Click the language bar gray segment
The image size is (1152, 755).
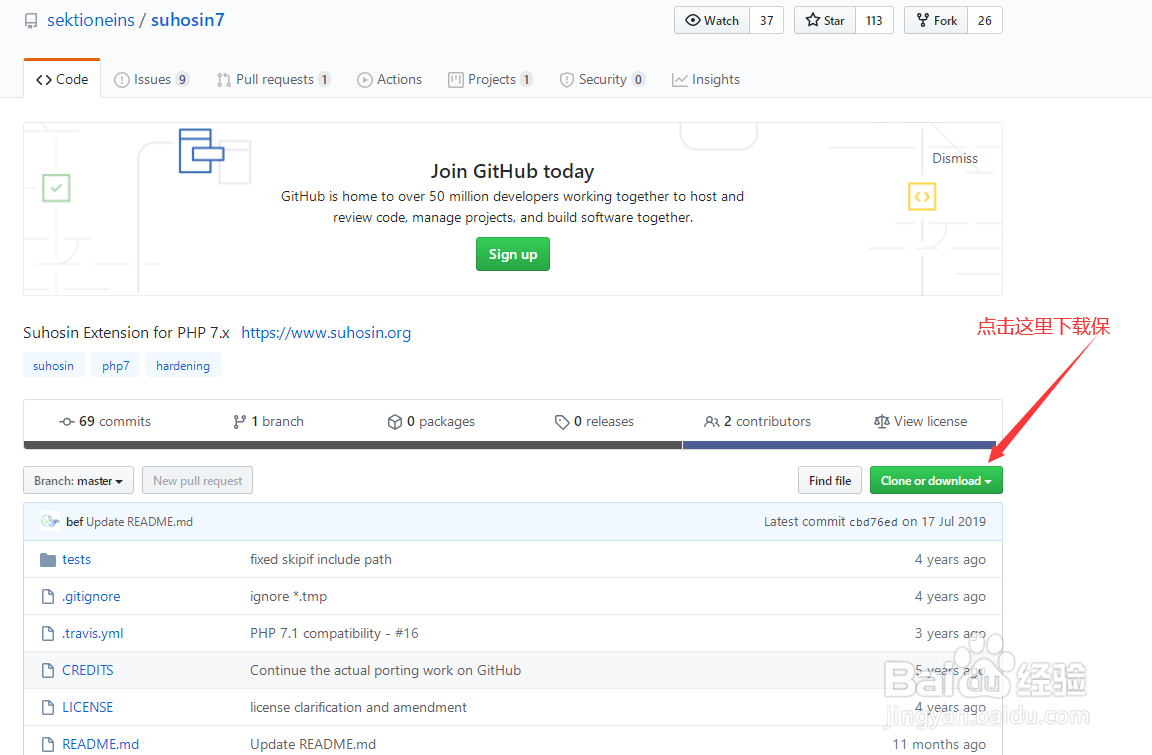pyautogui.click(x=353, y=445)
